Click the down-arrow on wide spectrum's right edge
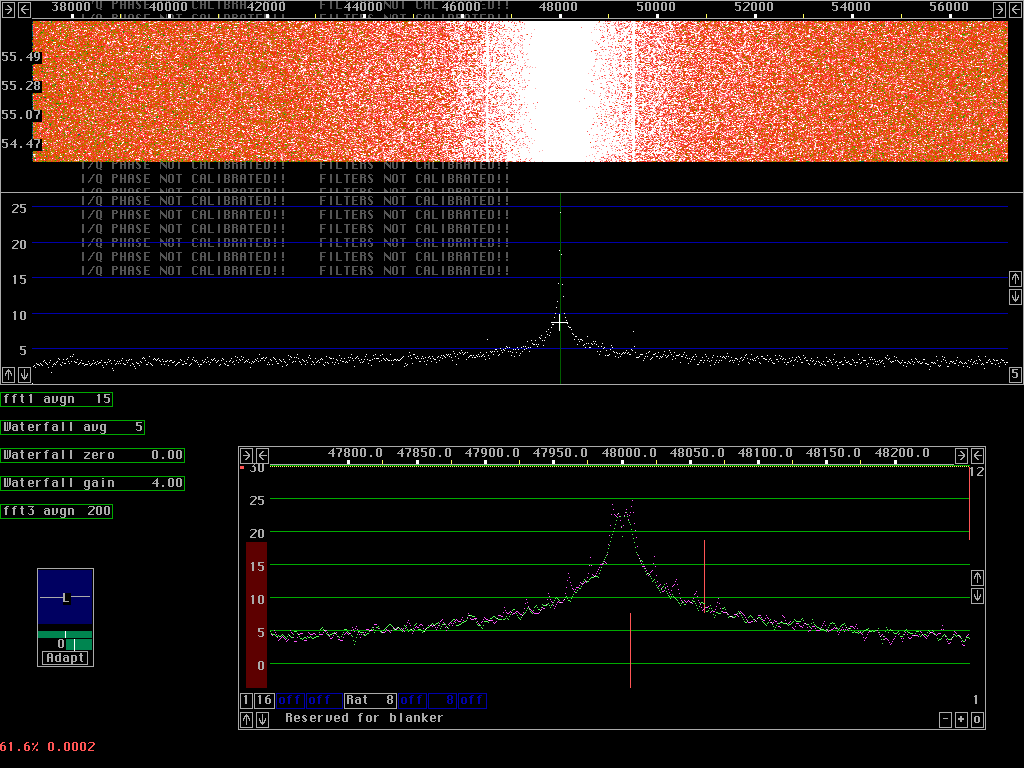The width and height of the screenshot is (1024, 768). pyautogui.click(x=1015, y=296)
